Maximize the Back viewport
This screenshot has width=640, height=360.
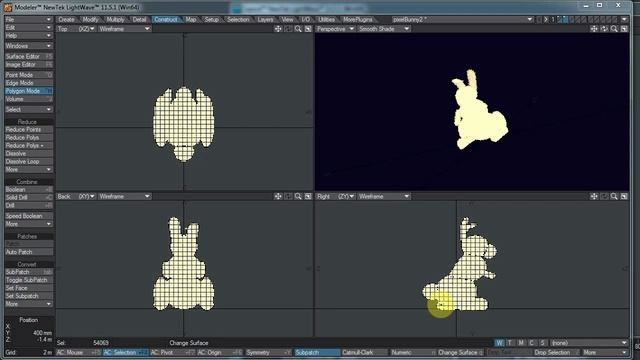click(x=308, y=196)
